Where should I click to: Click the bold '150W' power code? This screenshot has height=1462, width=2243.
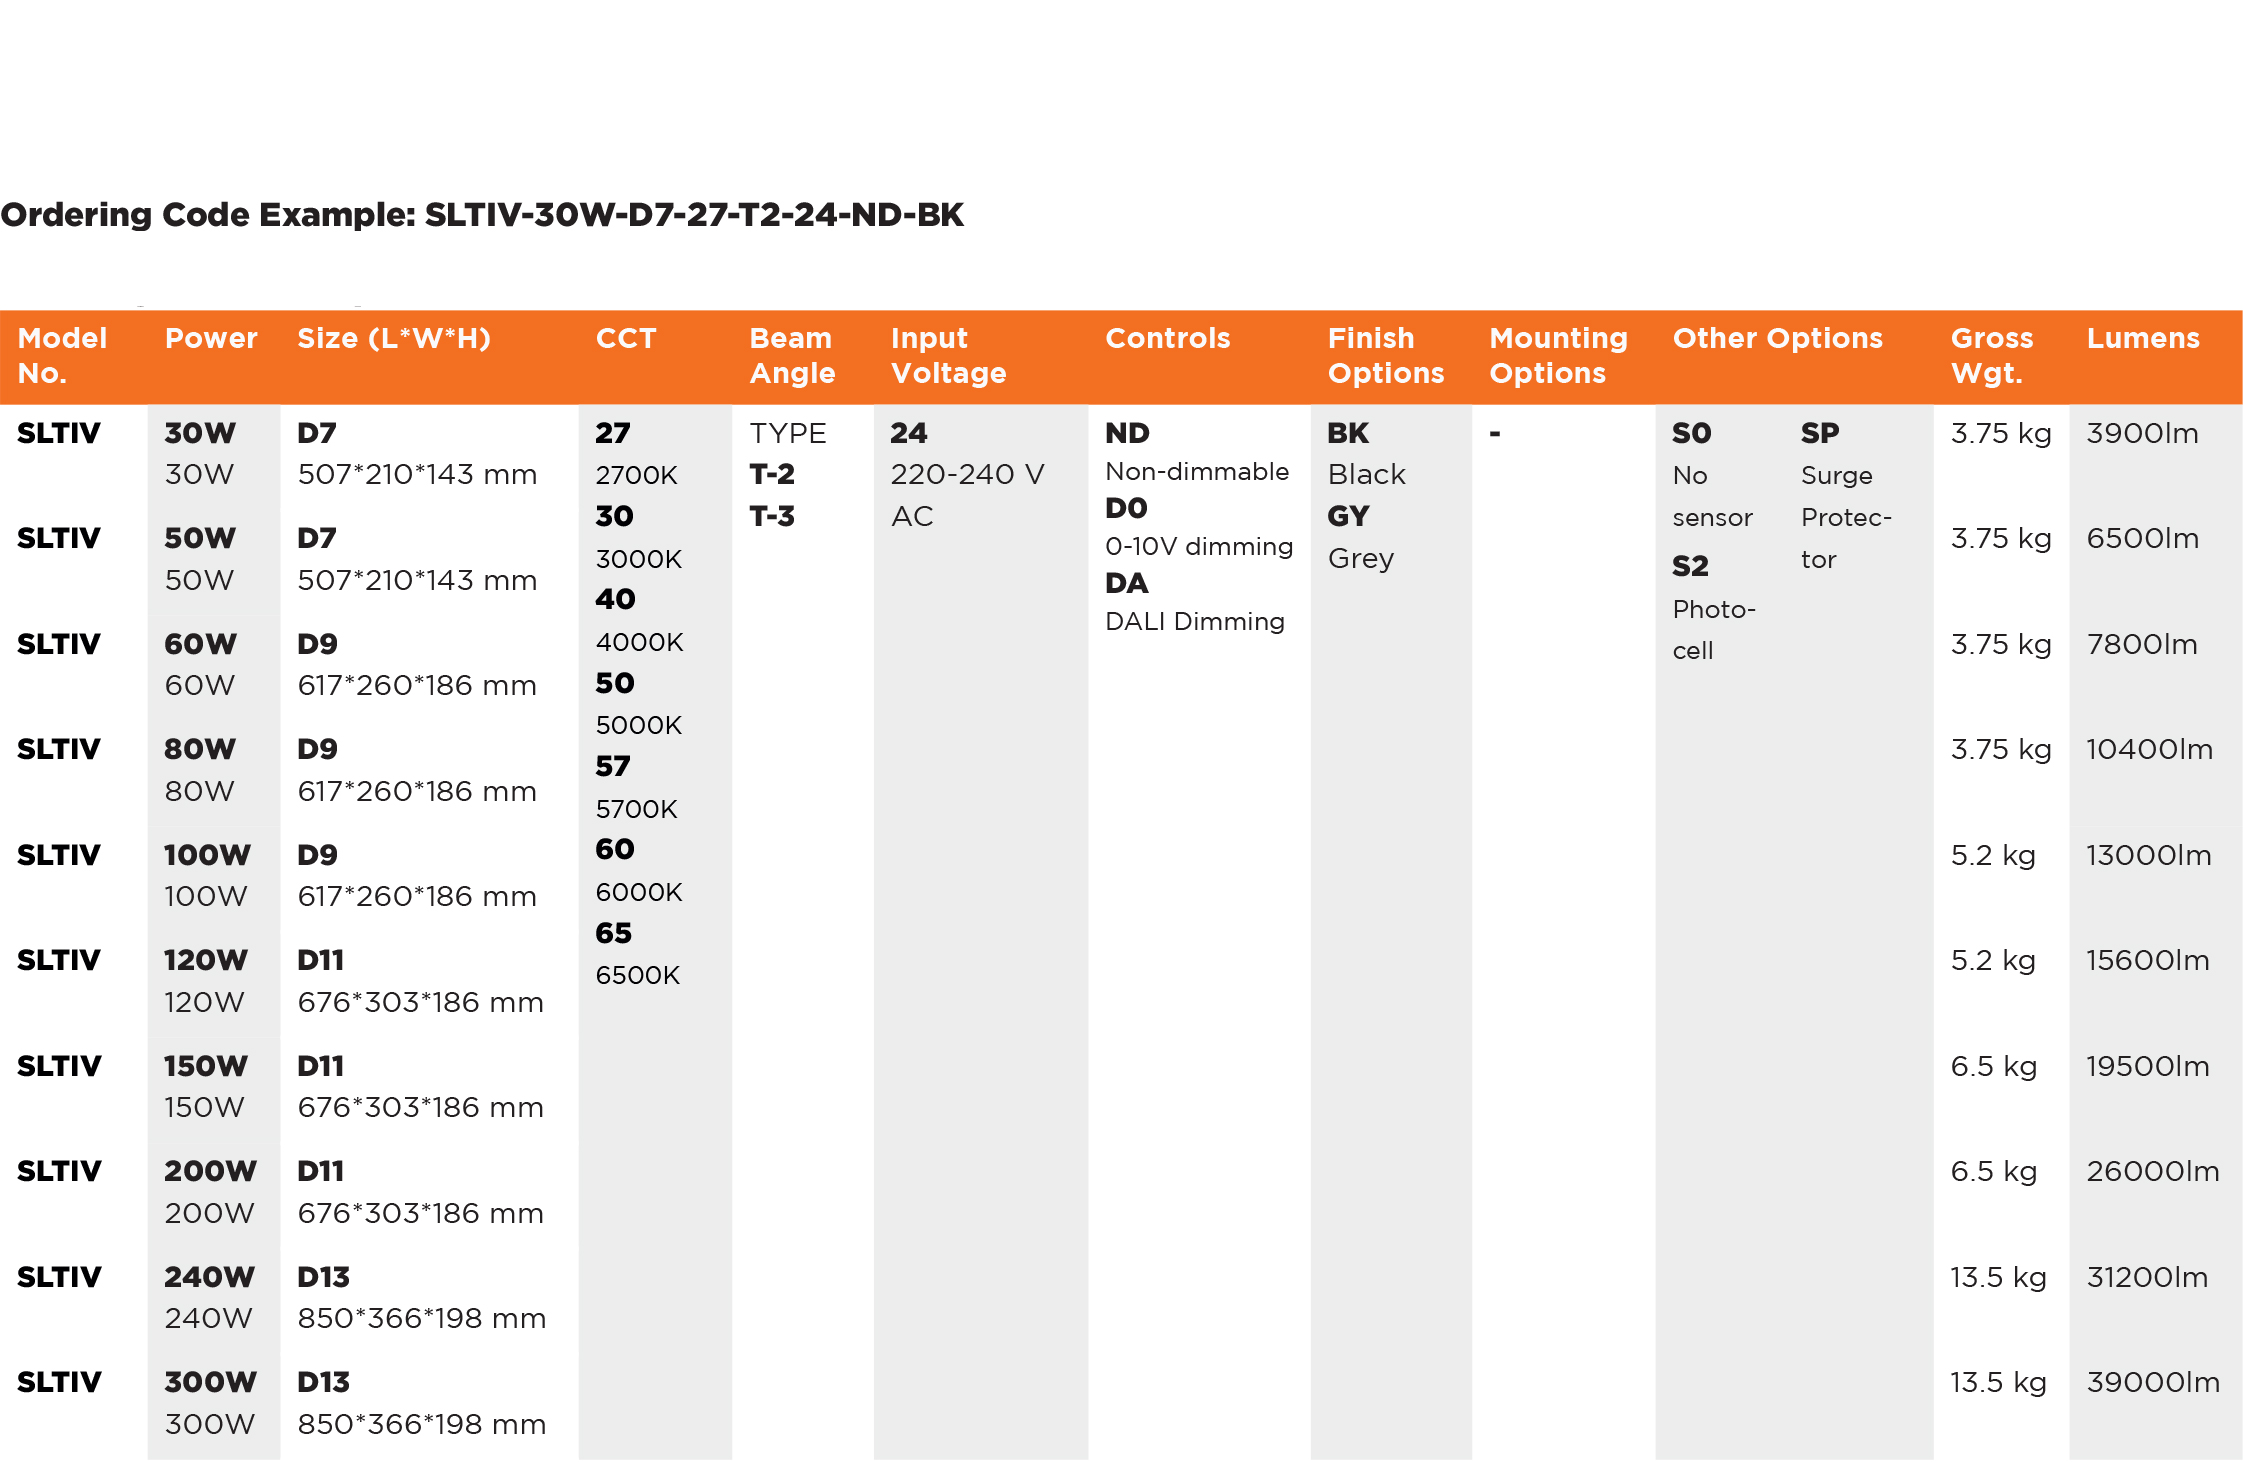click(205, 1066)
